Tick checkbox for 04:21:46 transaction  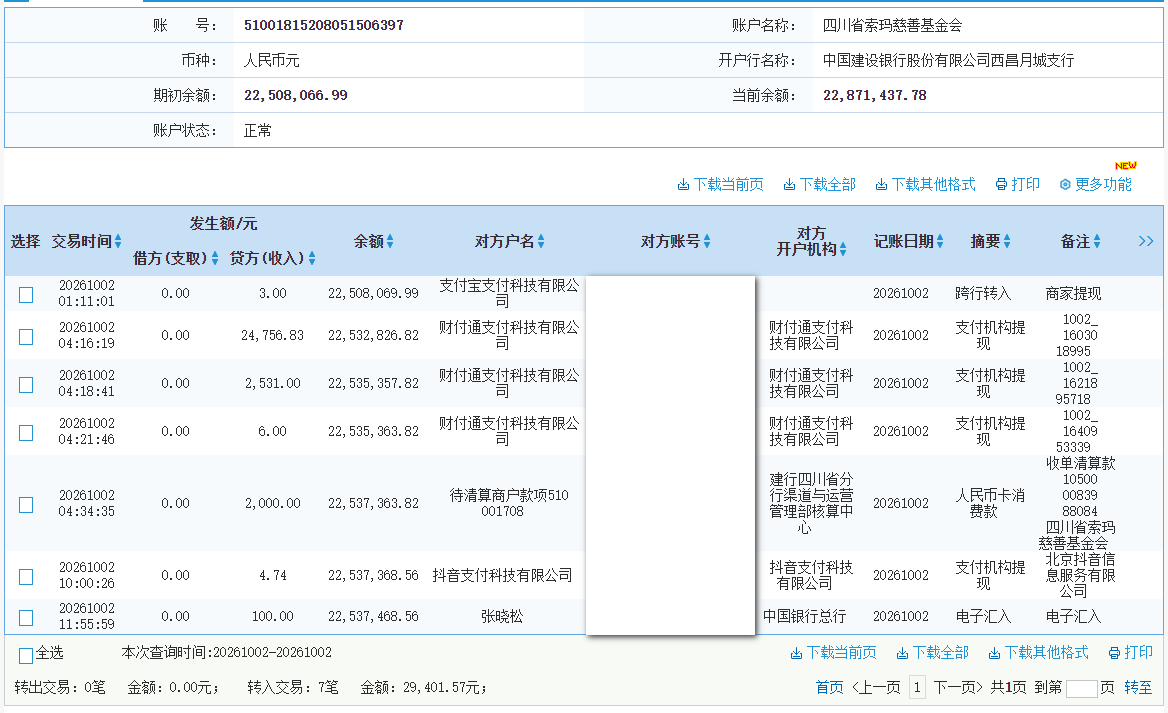(x=26, y=433)
